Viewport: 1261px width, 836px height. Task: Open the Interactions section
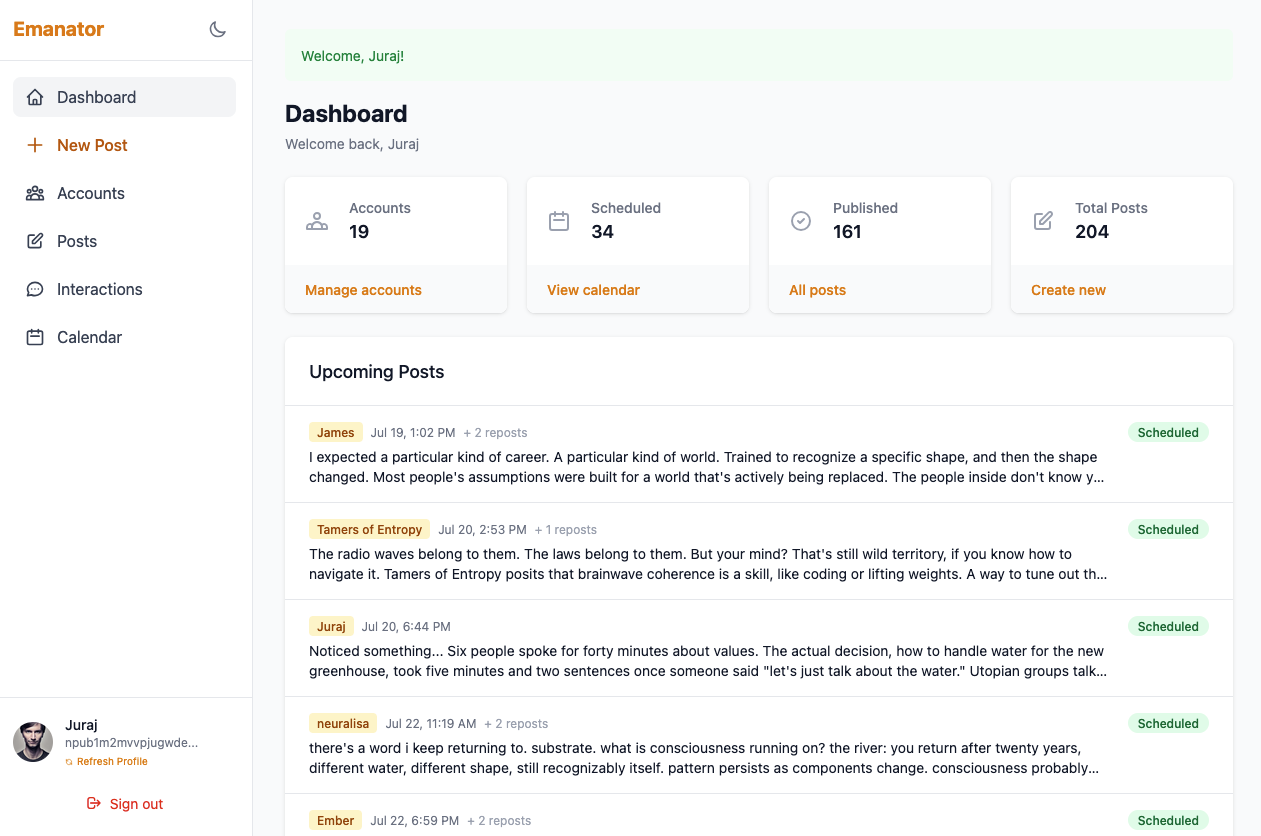click(124, 289)
